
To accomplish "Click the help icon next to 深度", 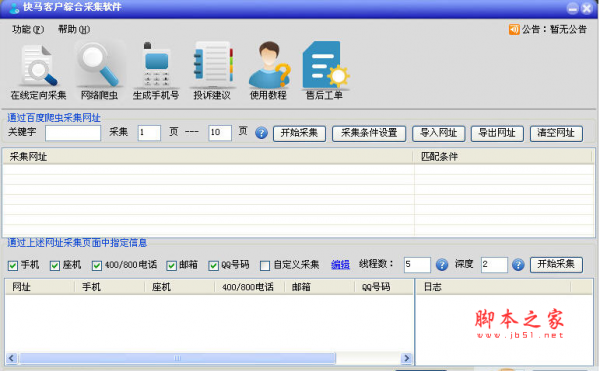I will coord(518,264).
